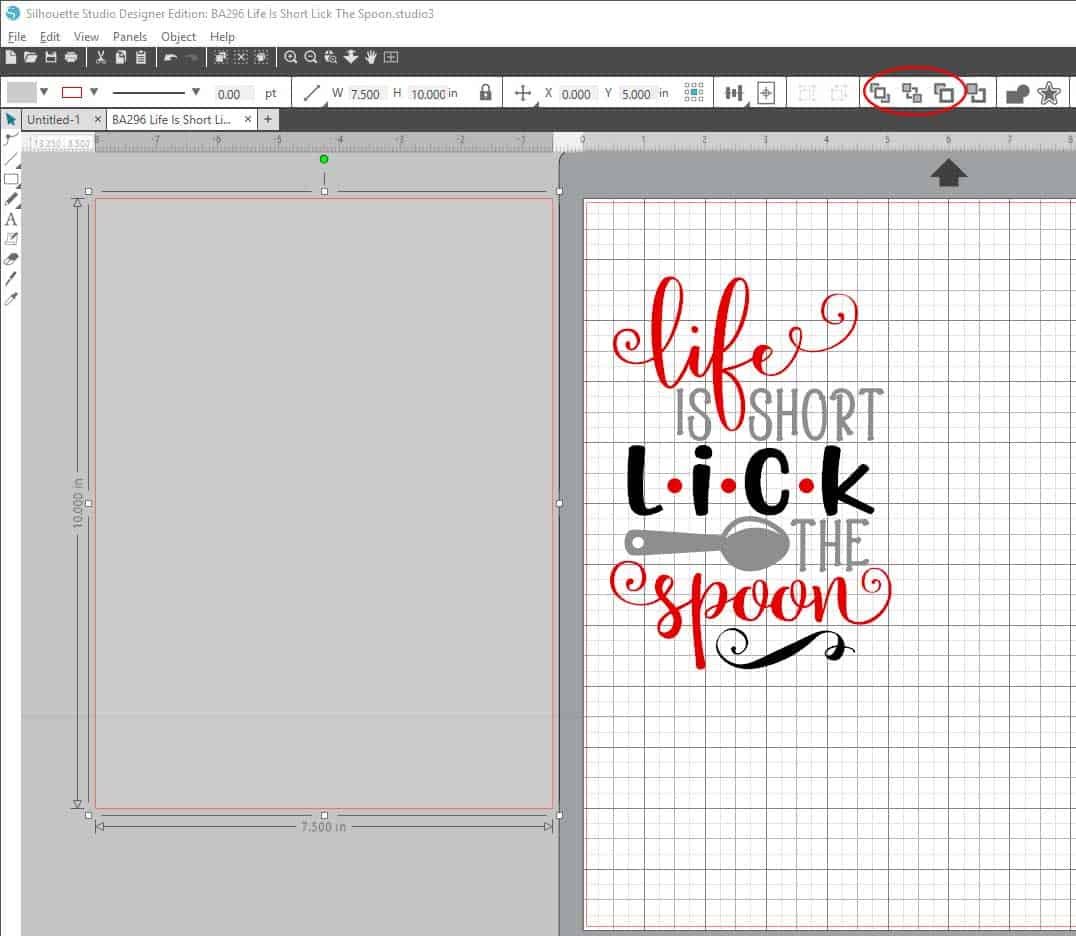
Task: Expand the line color dropdown arrow
Action: (x=94, y=93)
